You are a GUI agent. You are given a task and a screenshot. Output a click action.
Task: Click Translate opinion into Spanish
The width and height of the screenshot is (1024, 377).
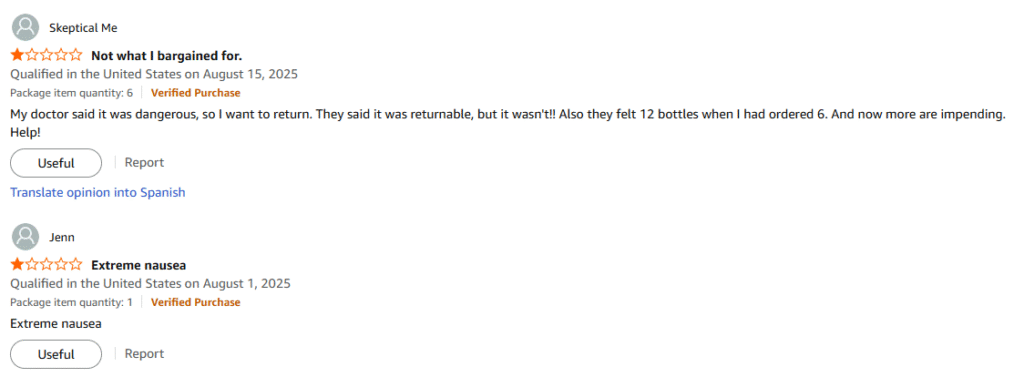pos(98,193)
